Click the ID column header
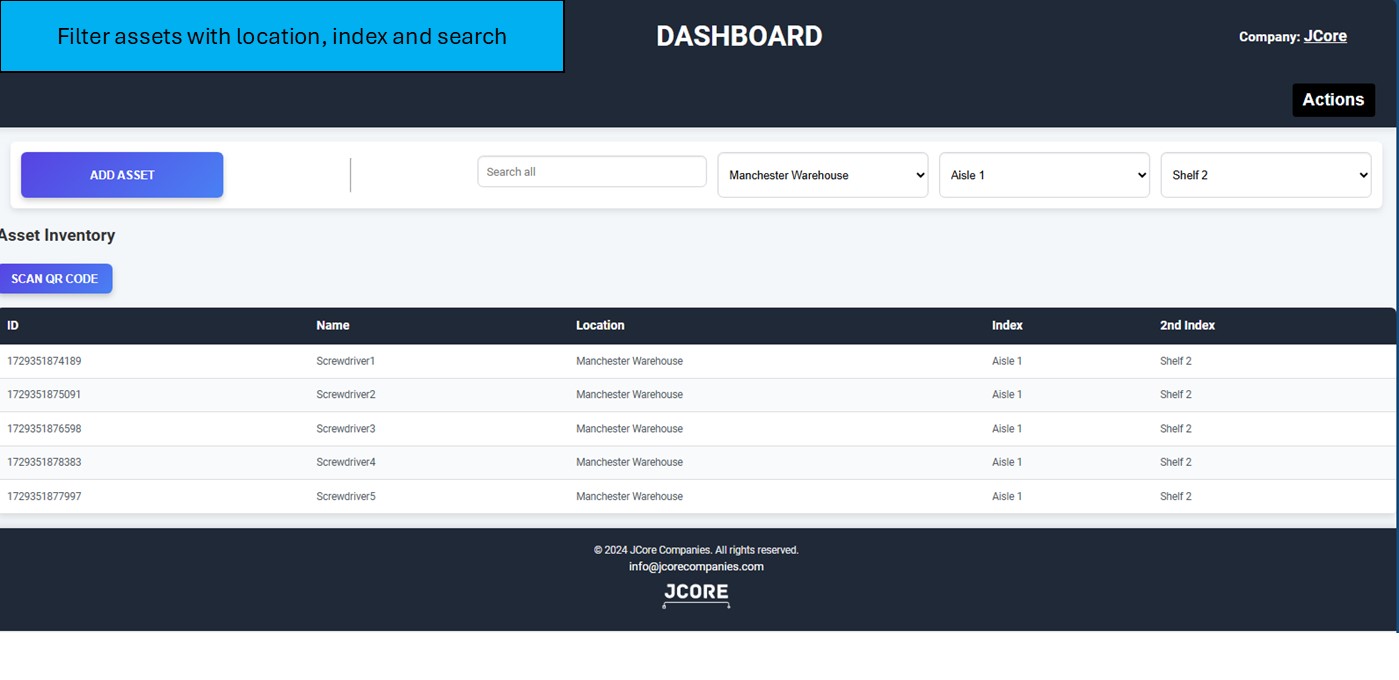The height and width of the screenshot is (680, 1399). 13,325
